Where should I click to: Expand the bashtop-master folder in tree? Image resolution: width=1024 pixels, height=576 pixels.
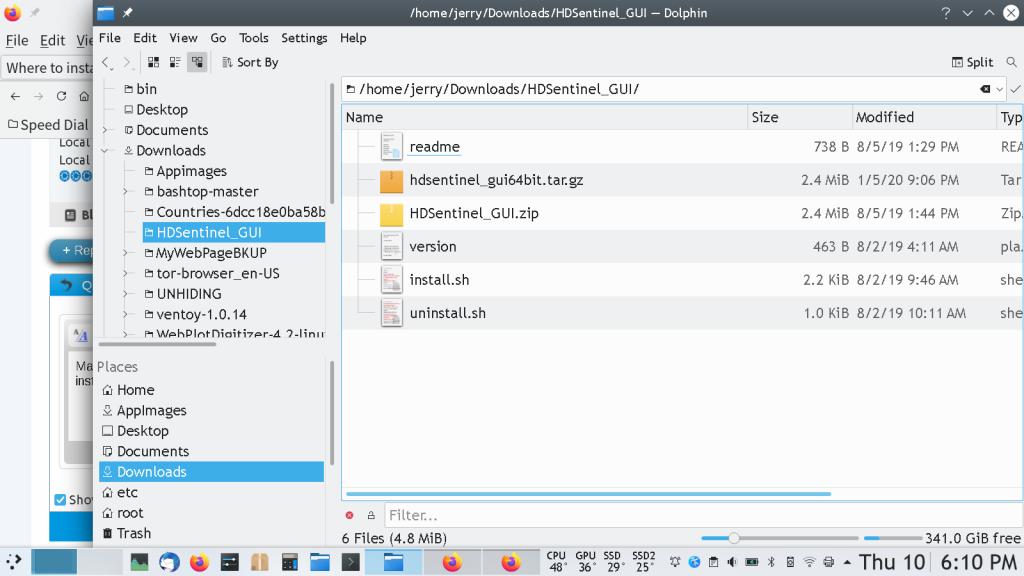(x=125, y=191)
